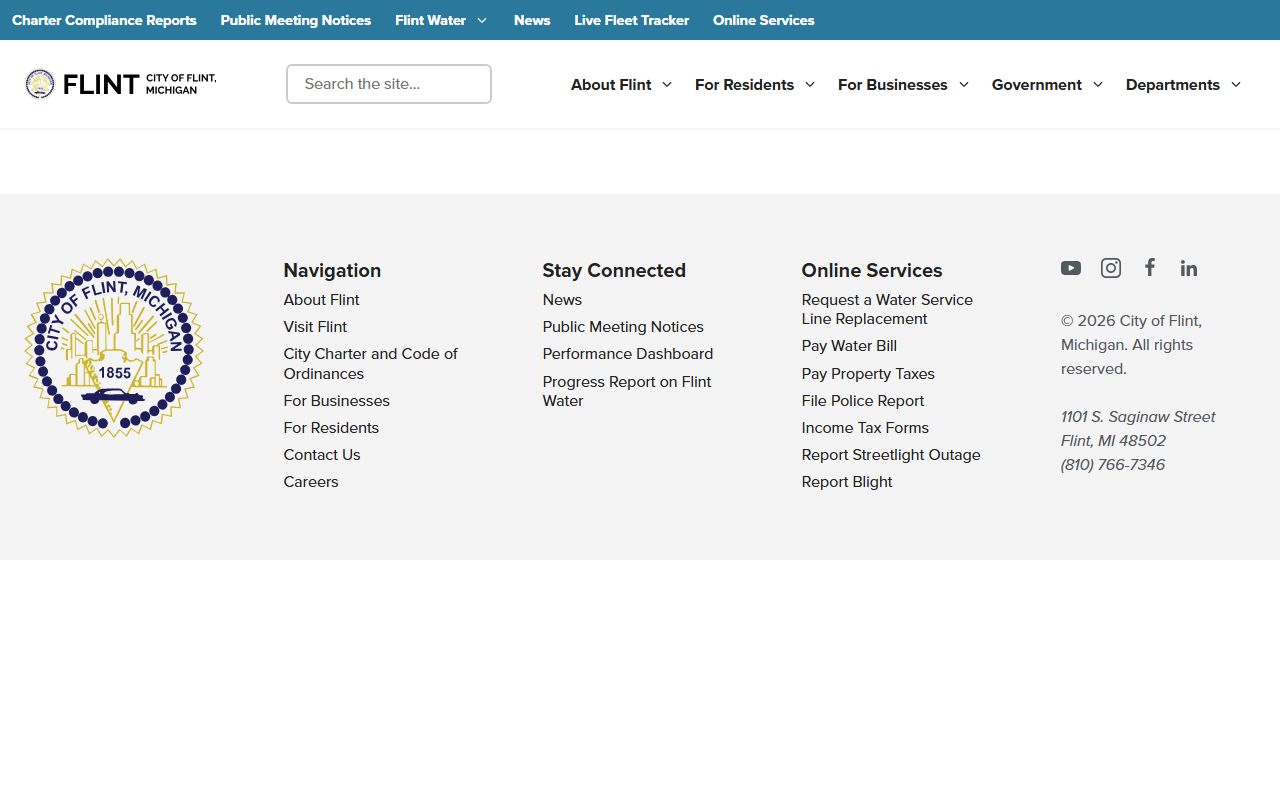Open Progress Report on Flint Water
This screenshot has height=800, width=1280.
pos(627,391)
